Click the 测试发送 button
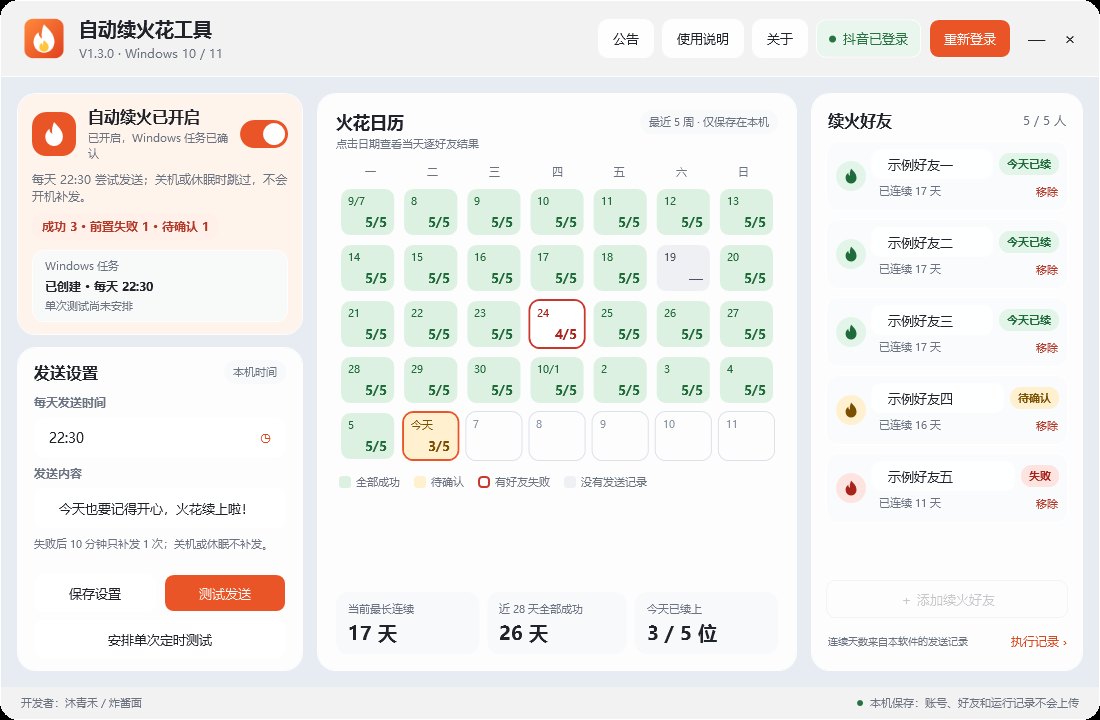 (224, 594)
